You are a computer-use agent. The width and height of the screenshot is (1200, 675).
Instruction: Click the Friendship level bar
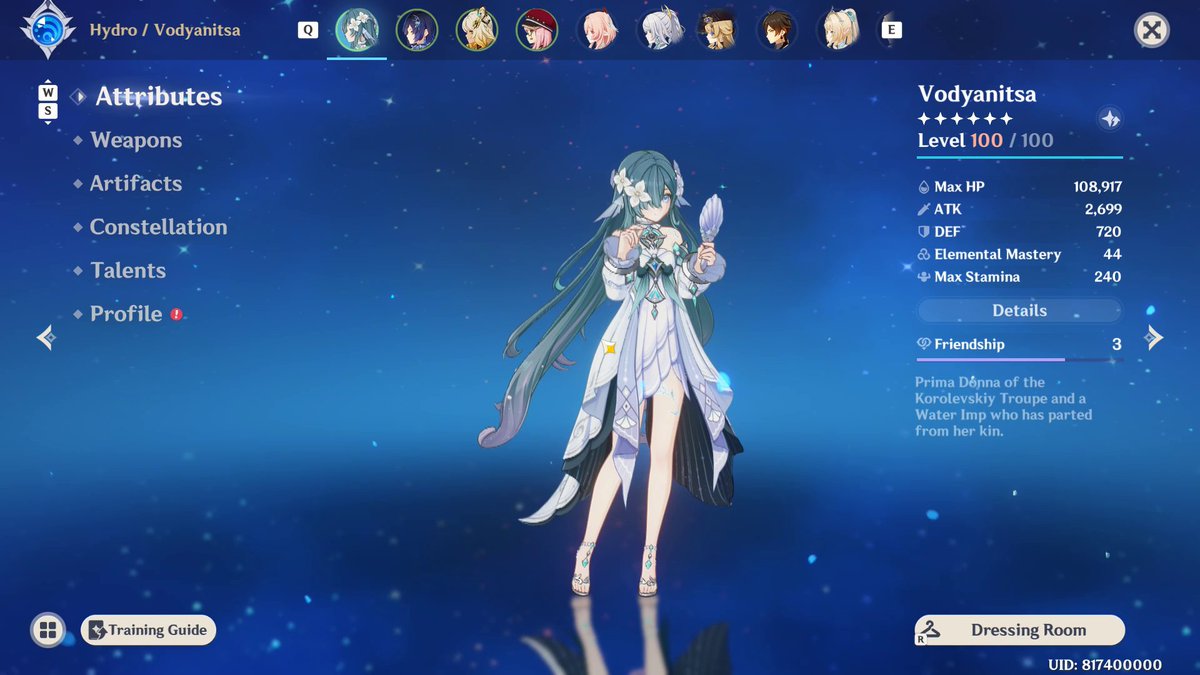[x=1019, y=358]
